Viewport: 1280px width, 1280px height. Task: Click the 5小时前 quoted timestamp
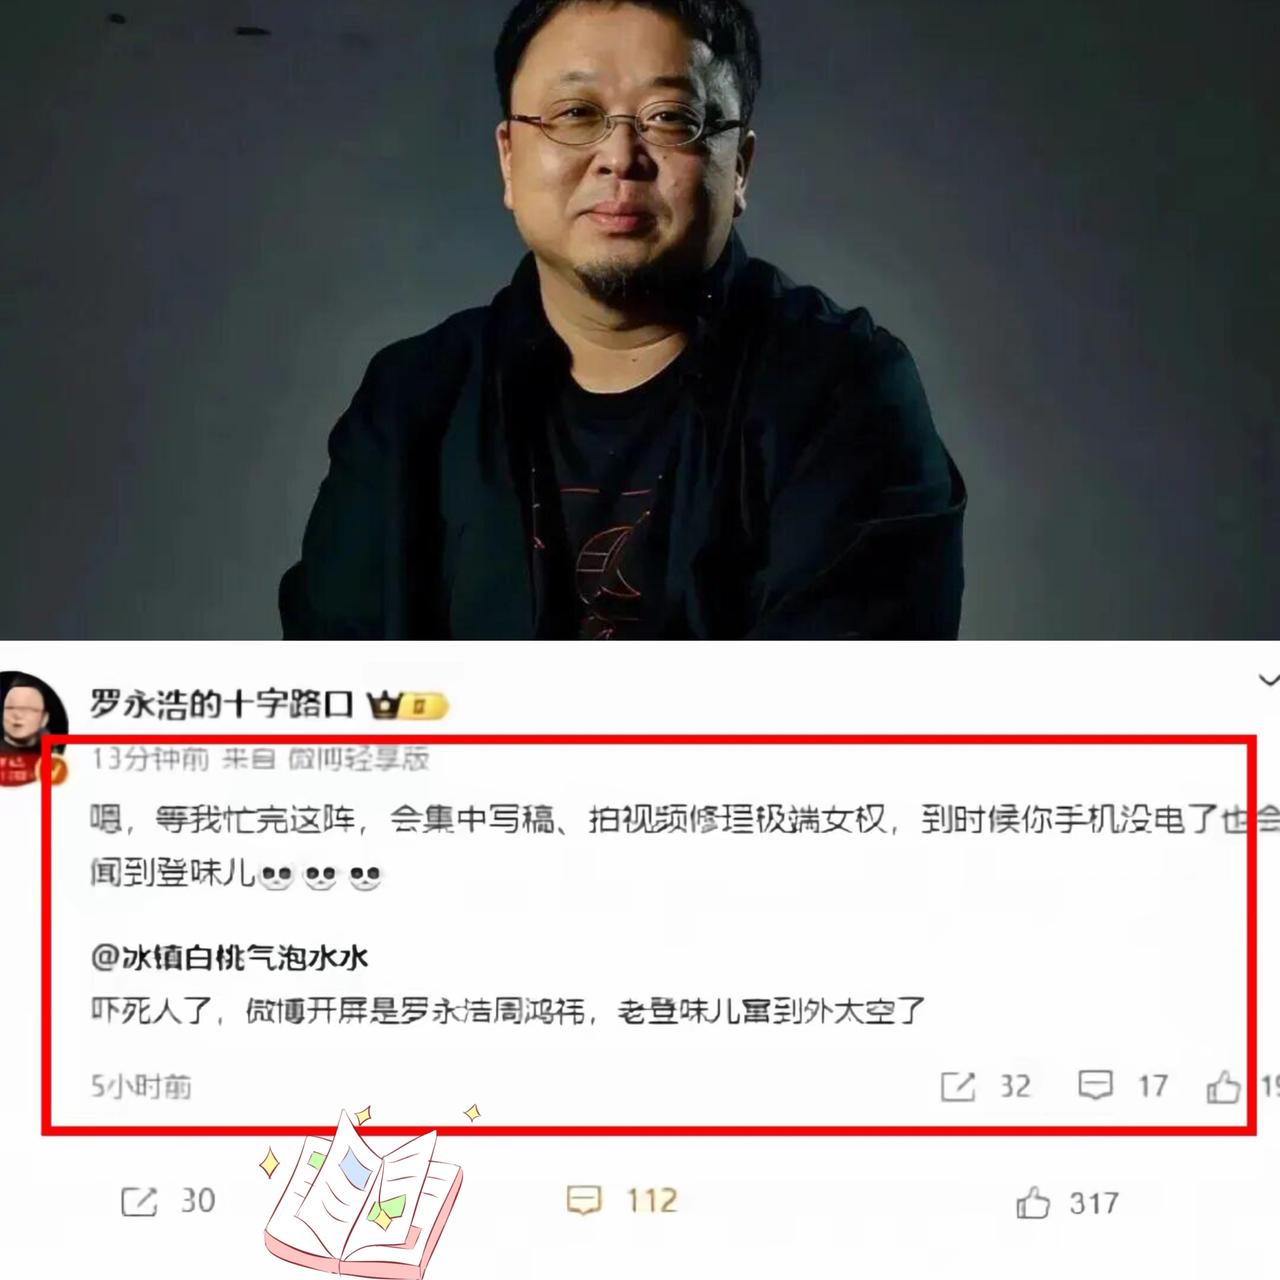pos(141,1087)
